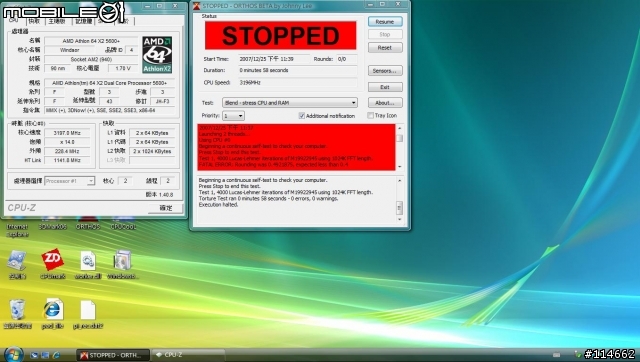This screenshot has width=640, height=362.
Task: Click the Socket AM2 (940) package field
Action: click(91, 59)
